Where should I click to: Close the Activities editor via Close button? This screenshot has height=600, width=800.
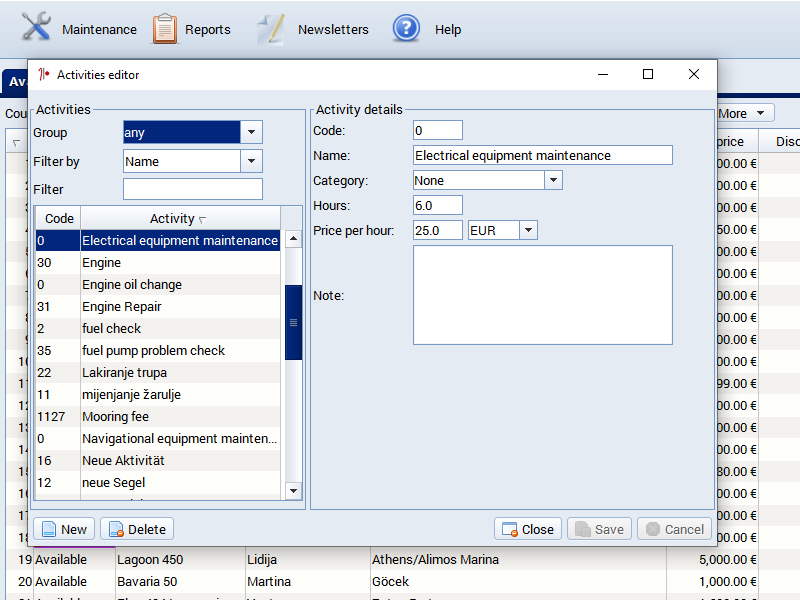click(x=527, y=529)
